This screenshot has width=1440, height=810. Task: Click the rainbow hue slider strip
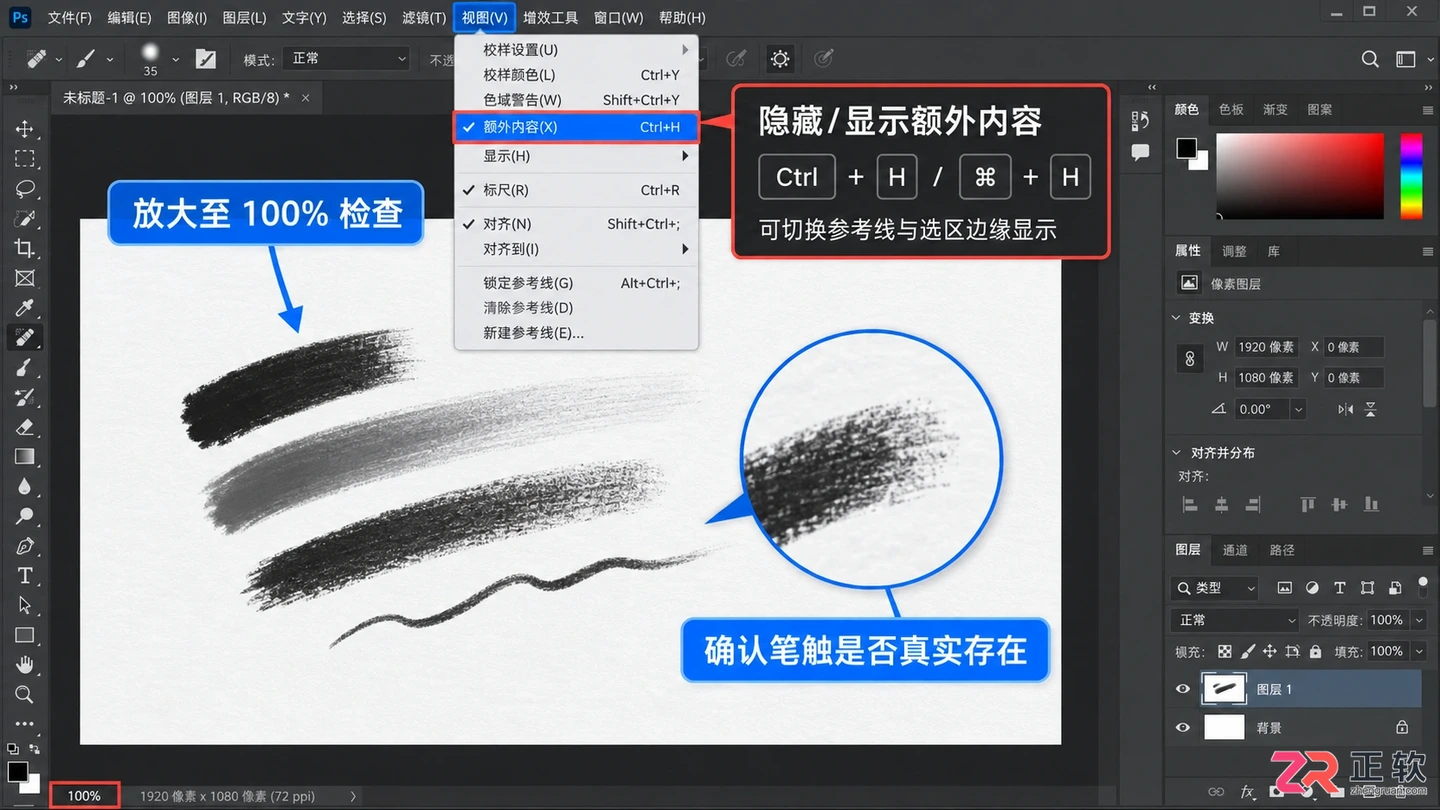[x=1411, y=176]
